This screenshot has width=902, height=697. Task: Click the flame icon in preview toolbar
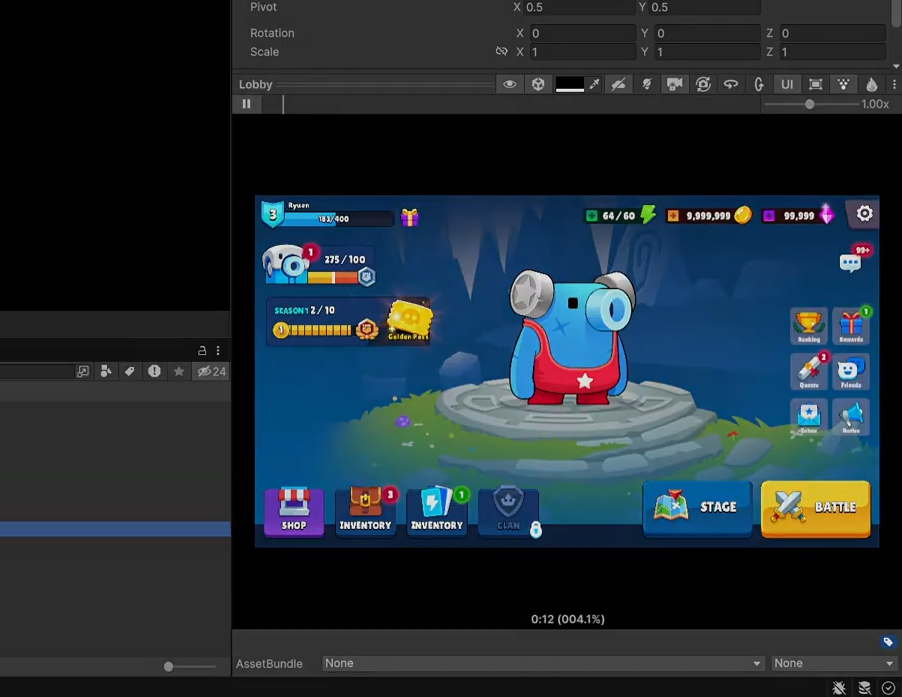871,85
